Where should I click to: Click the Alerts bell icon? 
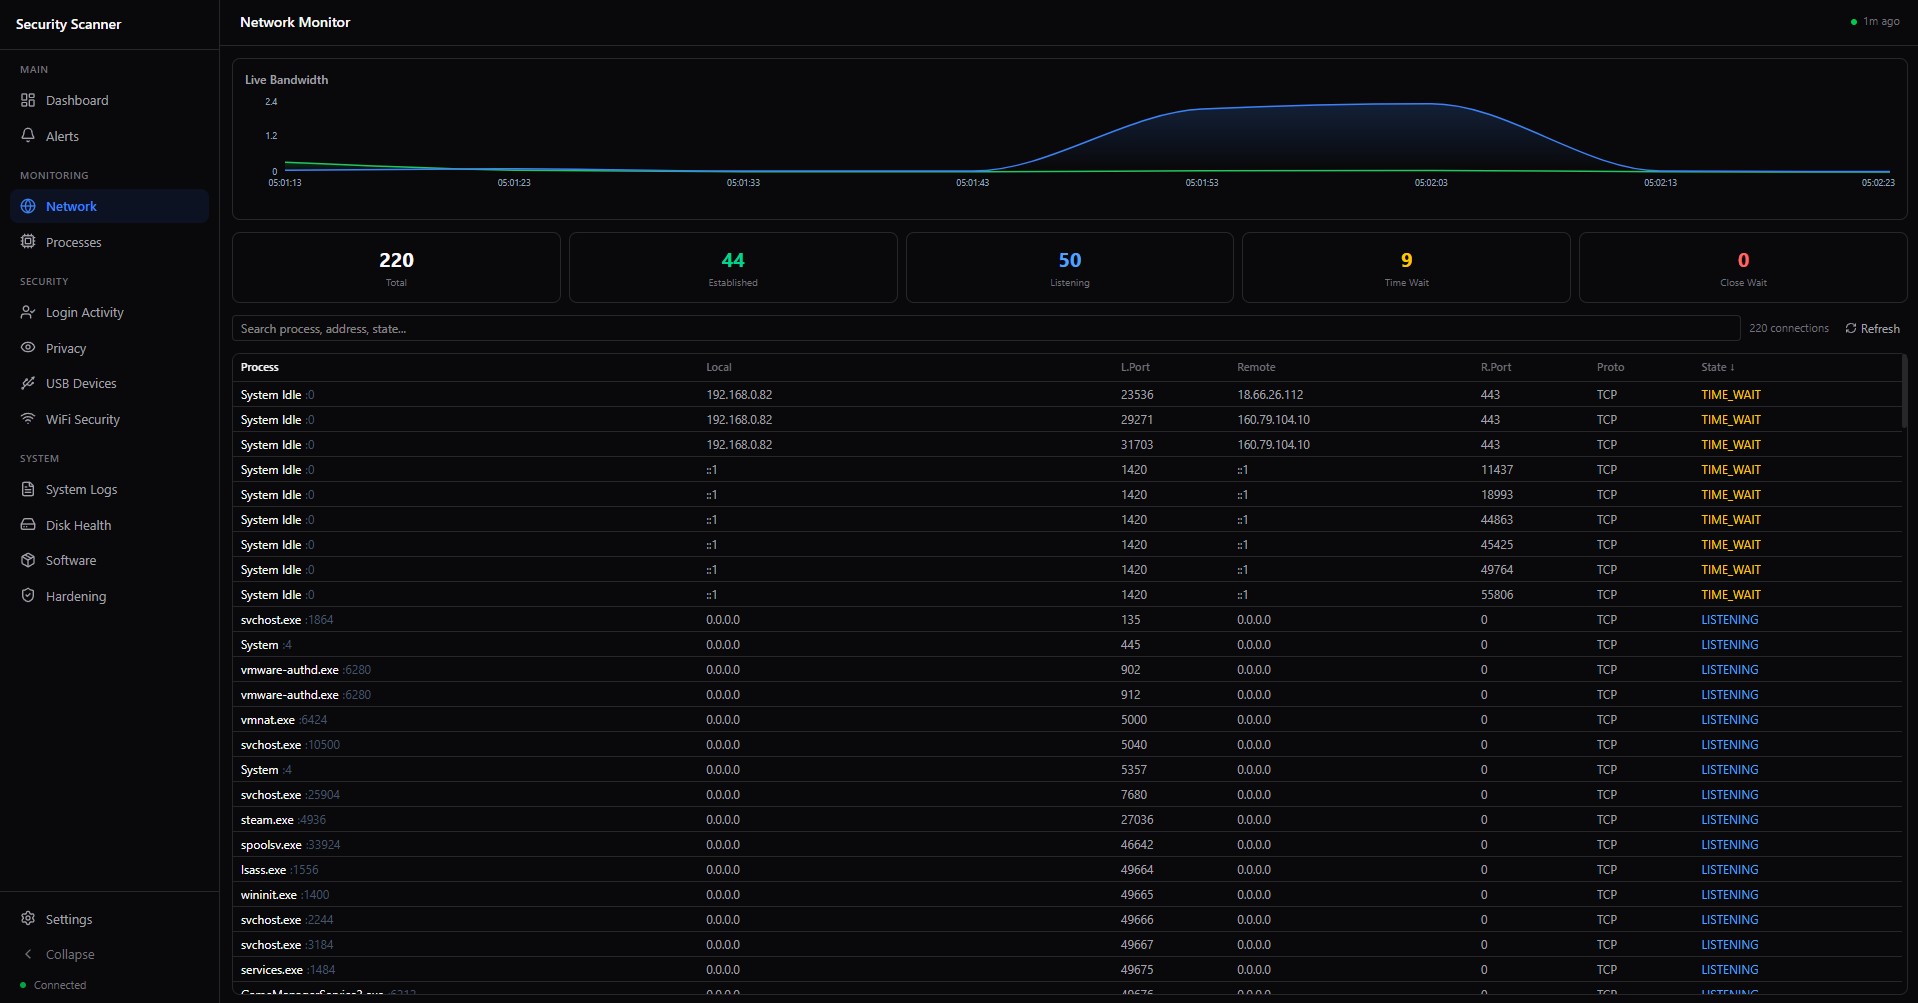28,136
